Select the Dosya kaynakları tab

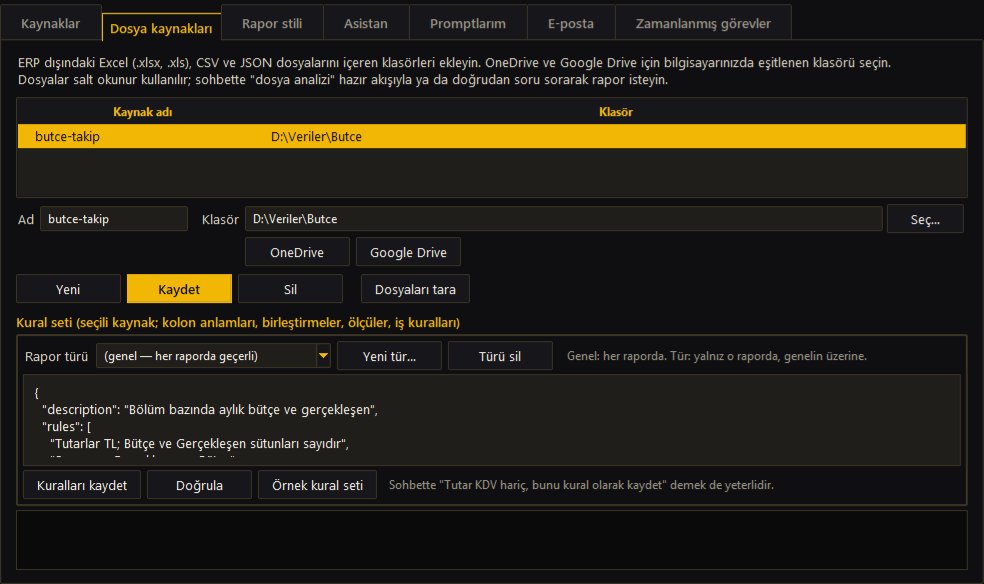point(161,28)
